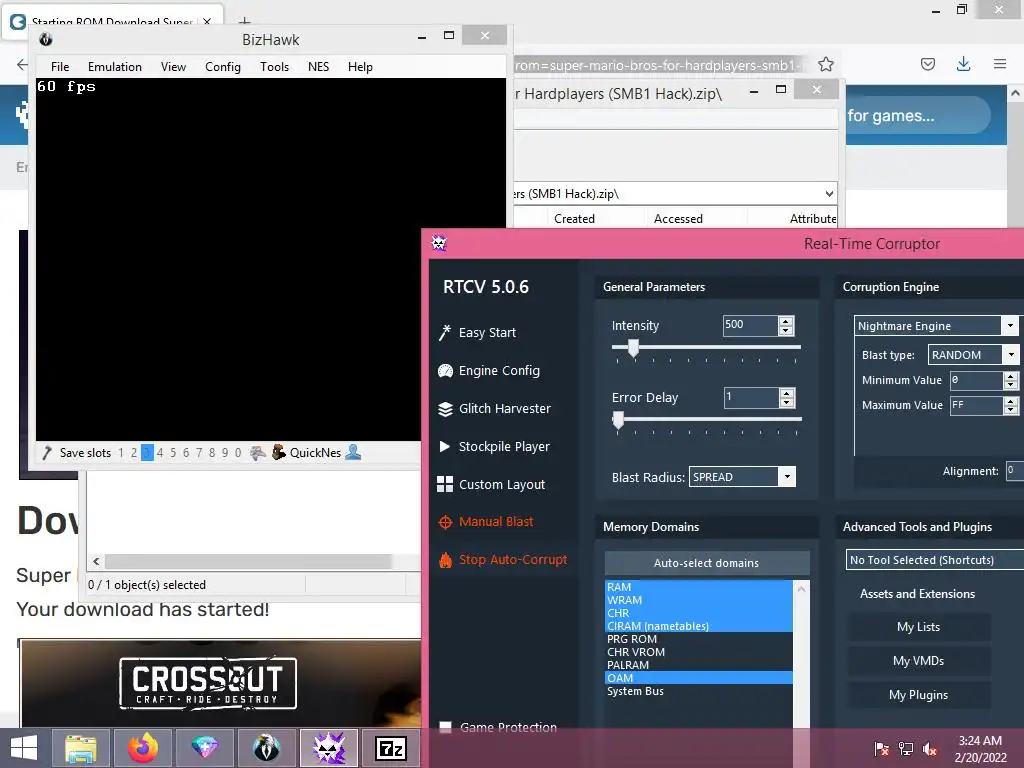This screenshot has height=768, width=1024.
Task: Toggle System Bus memory domain
Action: 699,691
